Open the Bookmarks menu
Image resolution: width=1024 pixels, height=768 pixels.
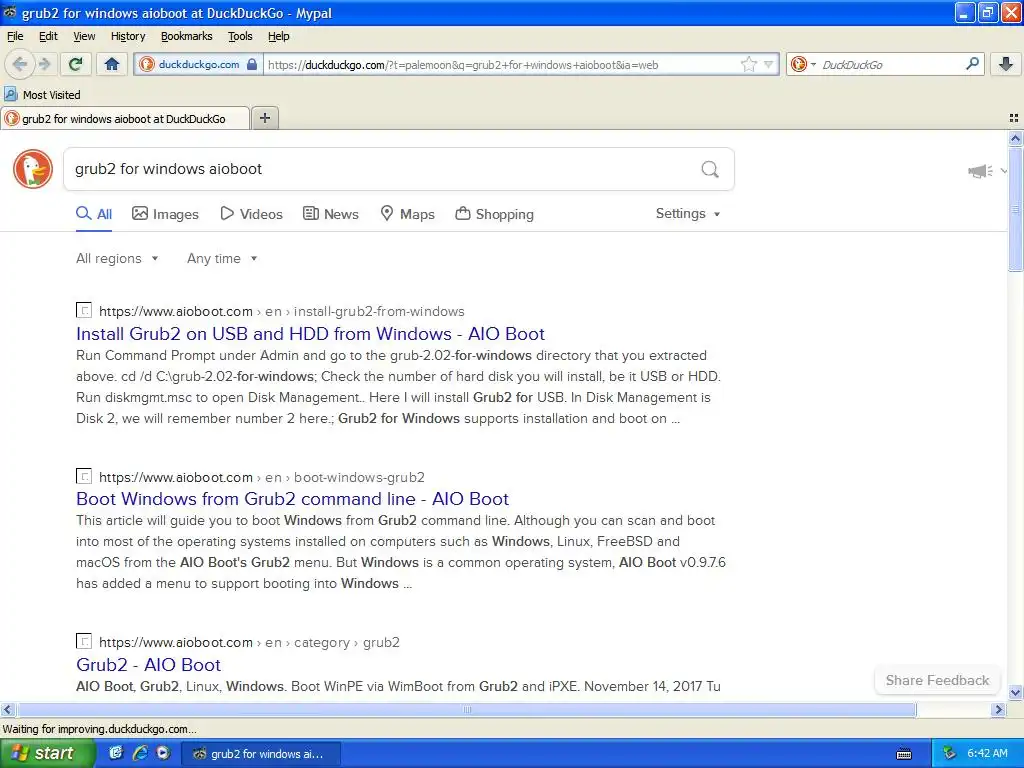point(187,37)
